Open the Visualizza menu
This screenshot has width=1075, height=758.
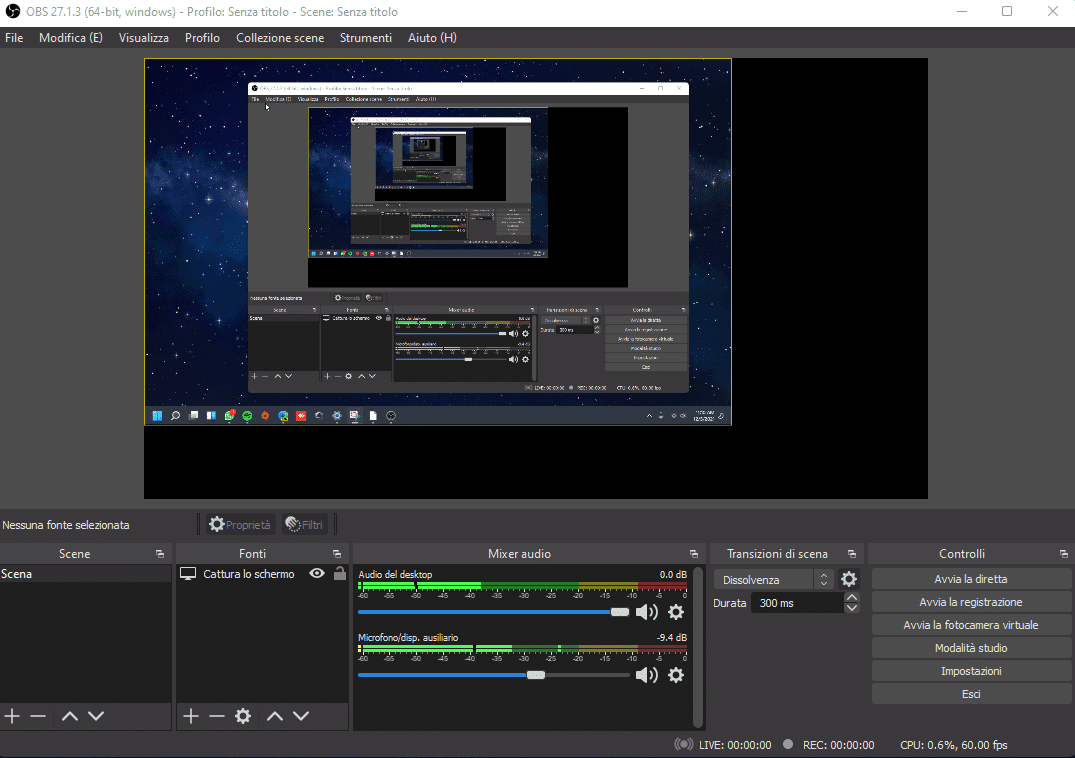pyautogui.click(x=143, y=38)
